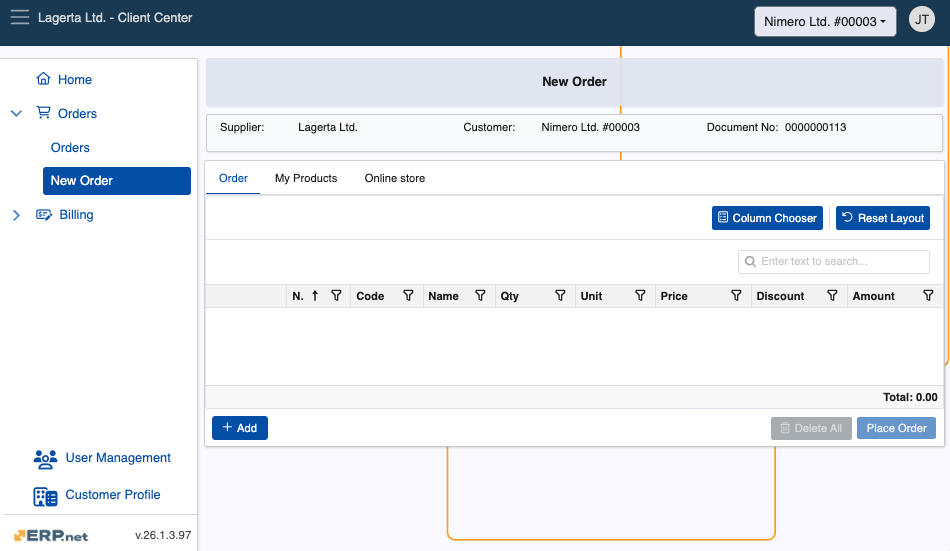Open filter for the Unit column
Image resolution: width=950 pixels, height=551 pixels.
coord(640,296)
